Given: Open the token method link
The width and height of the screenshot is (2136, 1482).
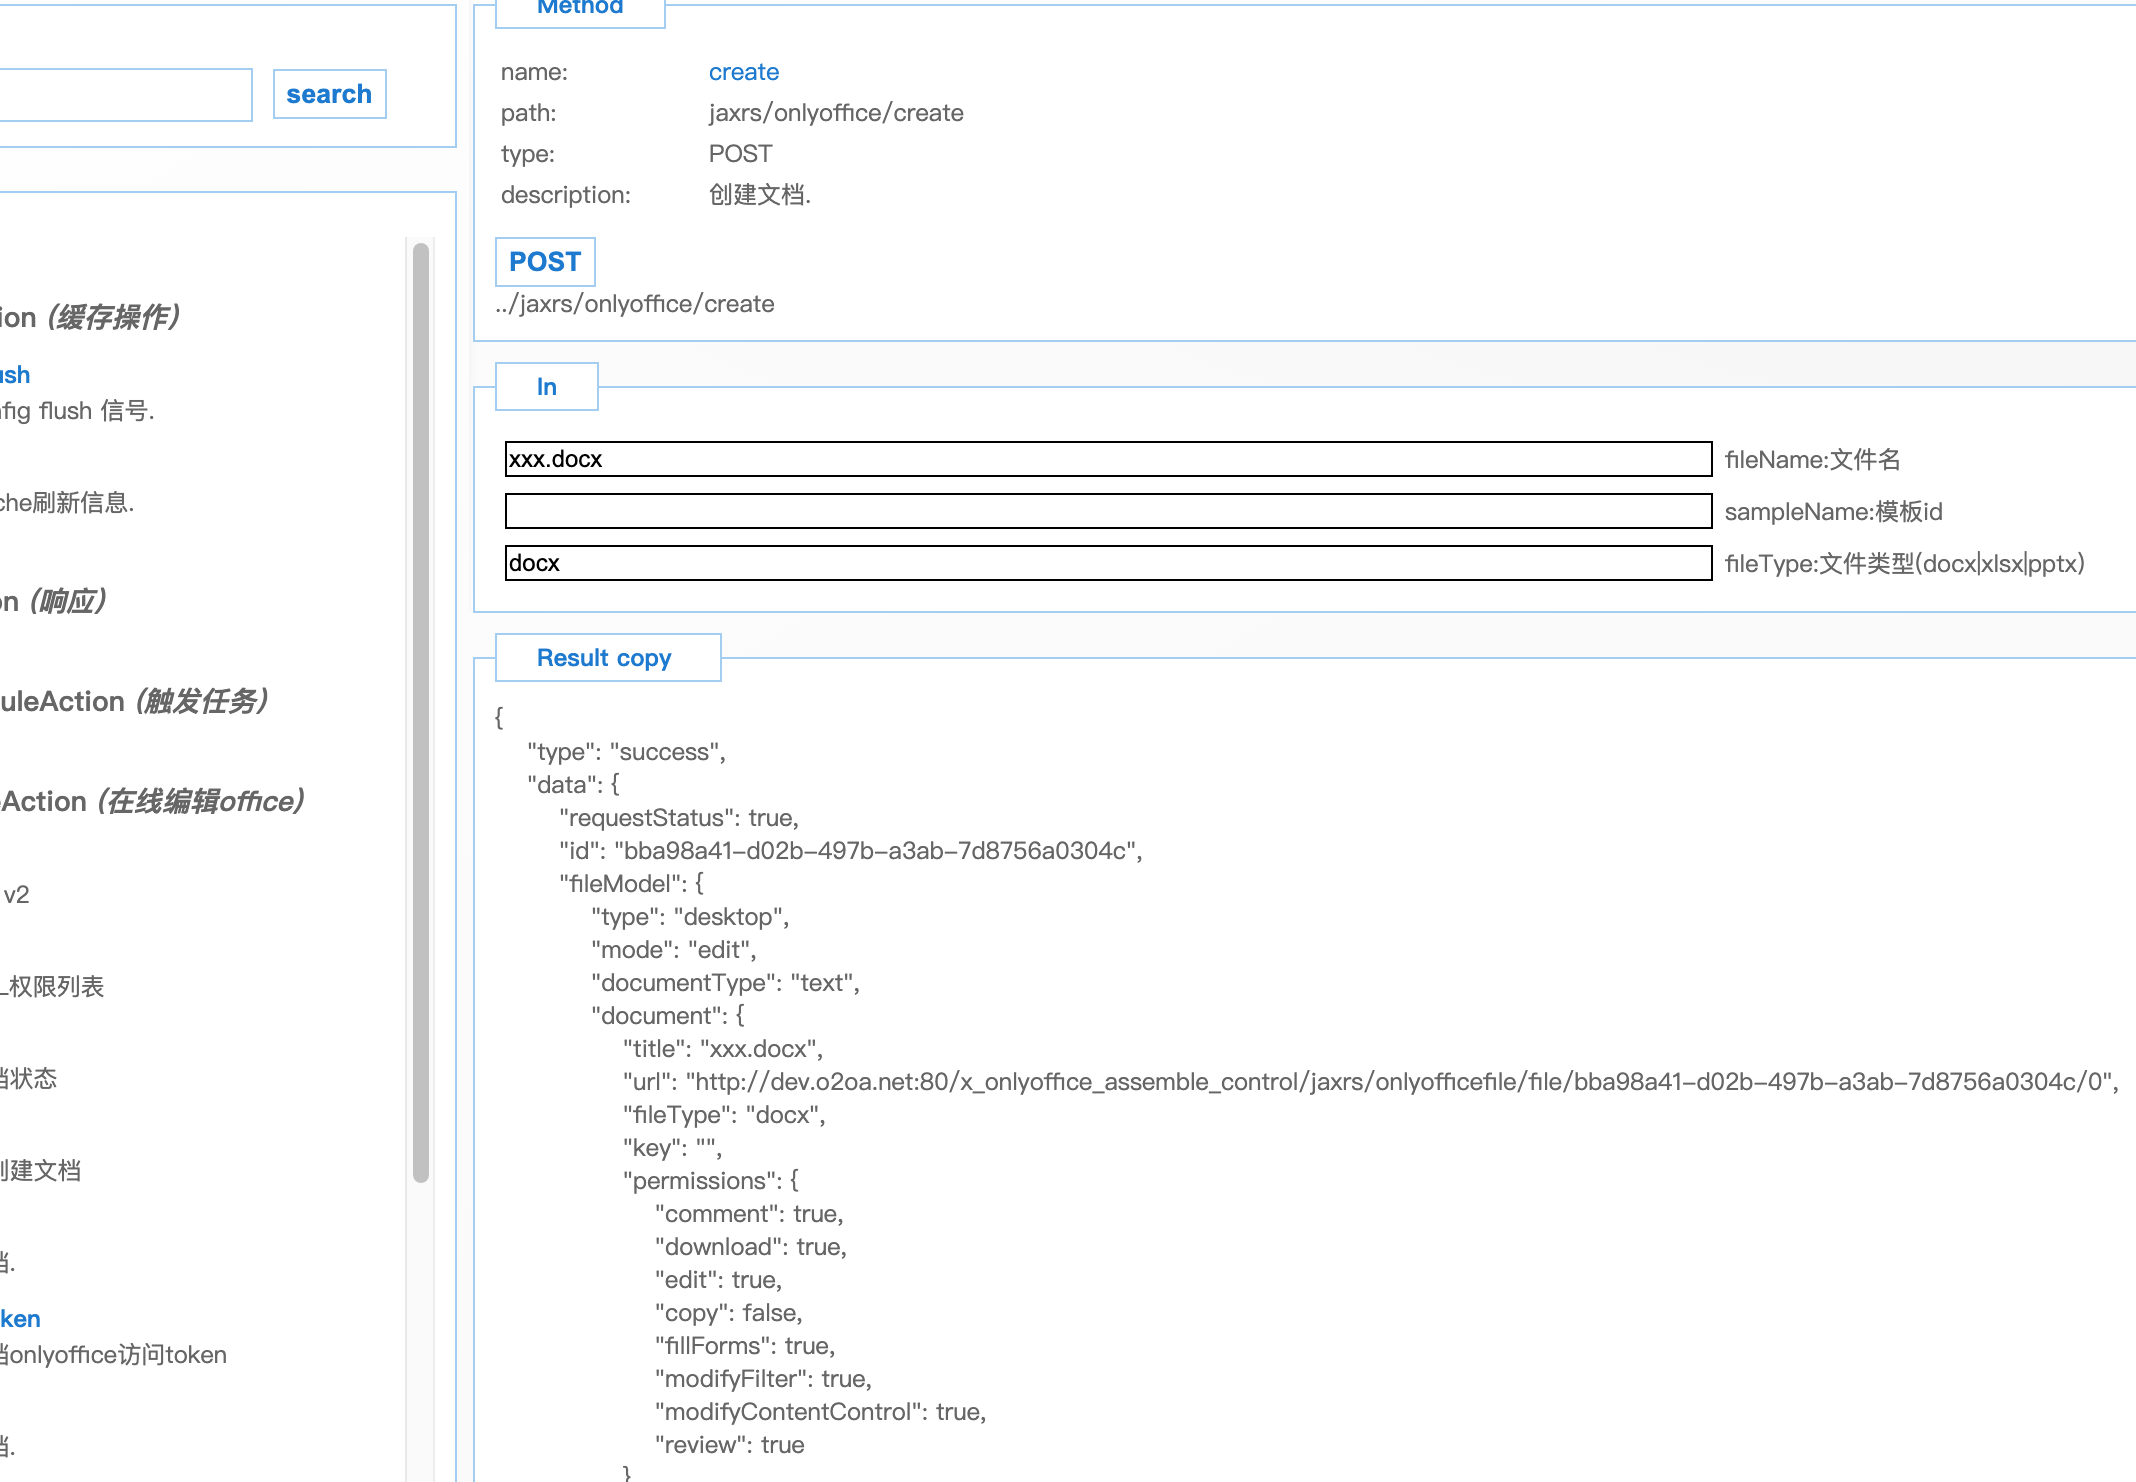Looking at the screenshot, I should (20, 1319).
